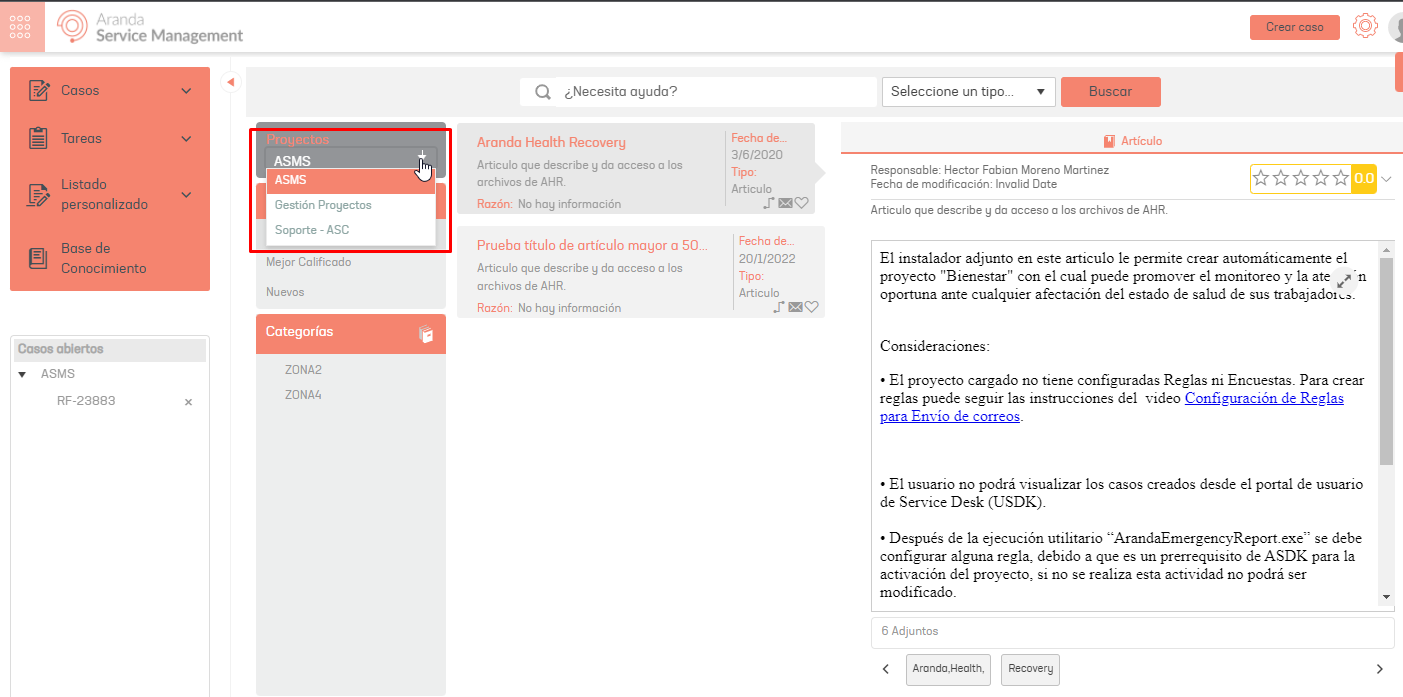Viewport: 1403px width, 697px height.
Task: Close the RF-23883 open case
Action: (188, 401)
